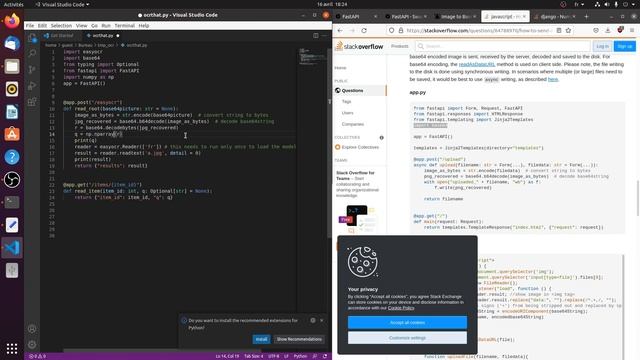Screen dimensions: 640x360
Task: Open the Pocket save icon in Firefox
Action: coord(596,31)
